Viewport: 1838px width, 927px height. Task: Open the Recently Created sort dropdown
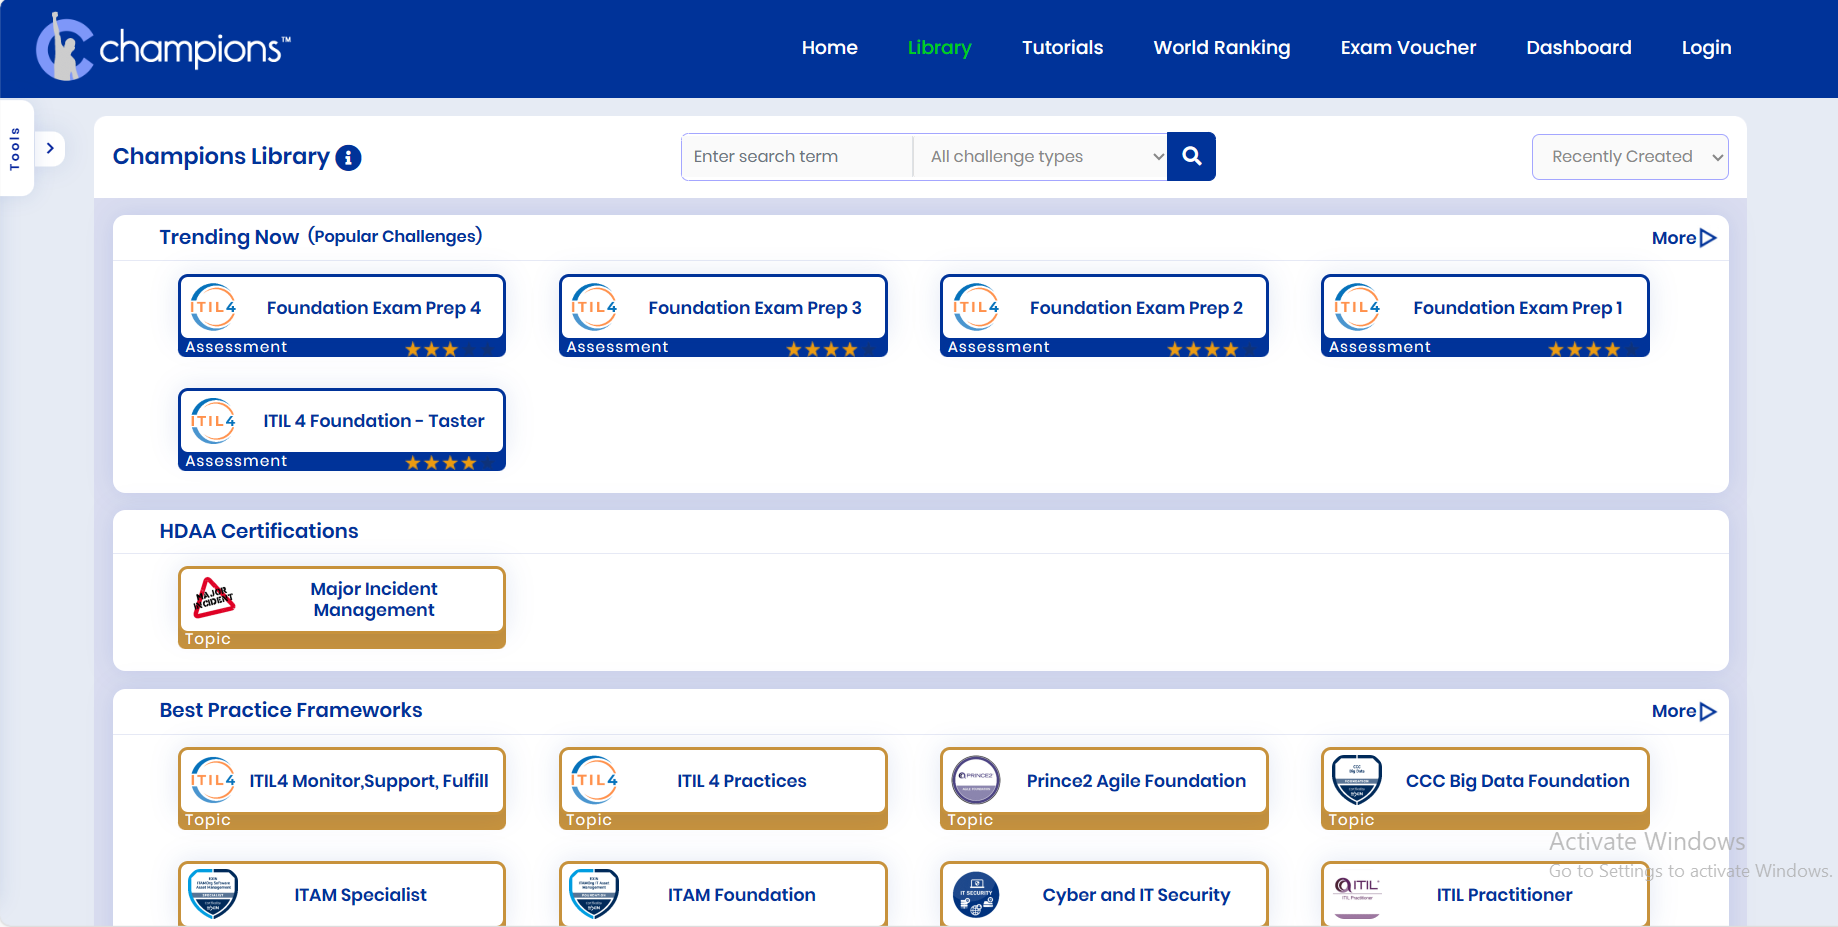[1629, 157]
